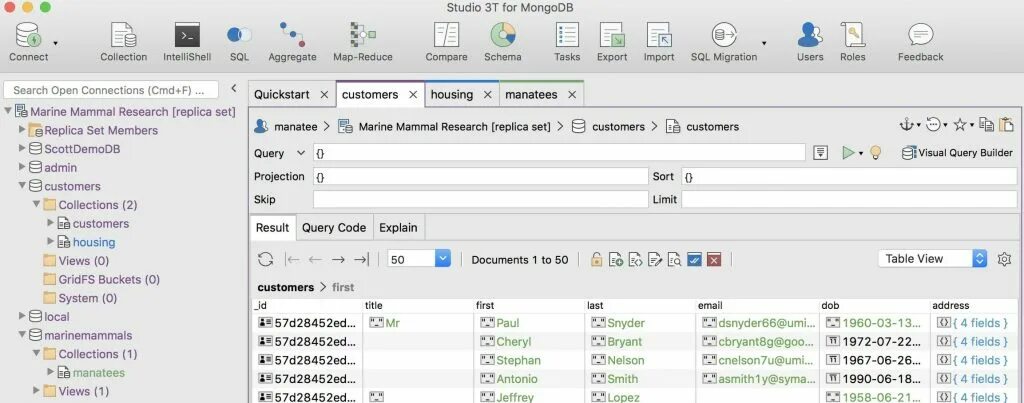The image size is (1024, 403).
Task: Click the Export toolbar icon
Action: click(x=612, y=35)
